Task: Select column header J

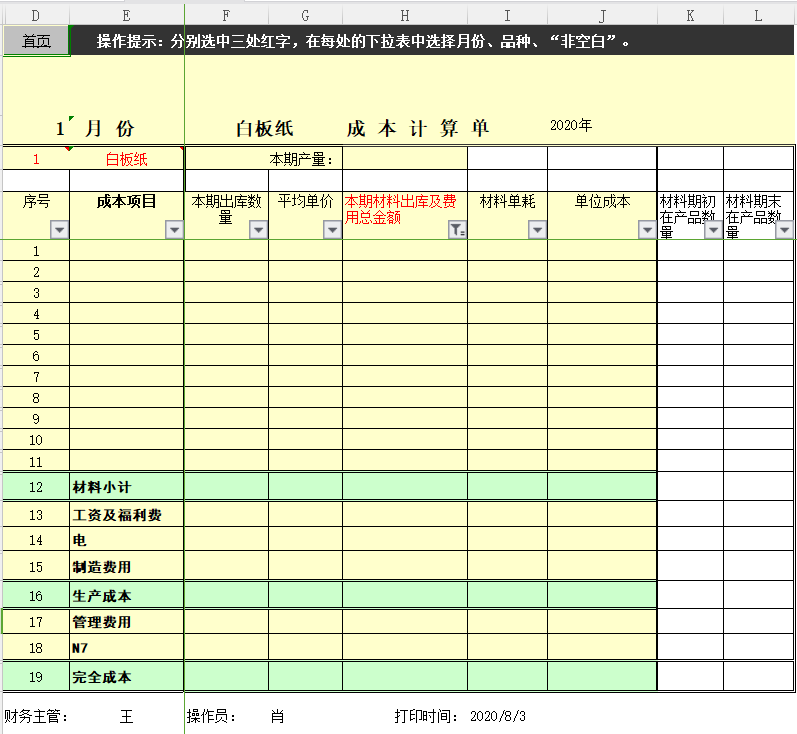Action: point(602,16)
